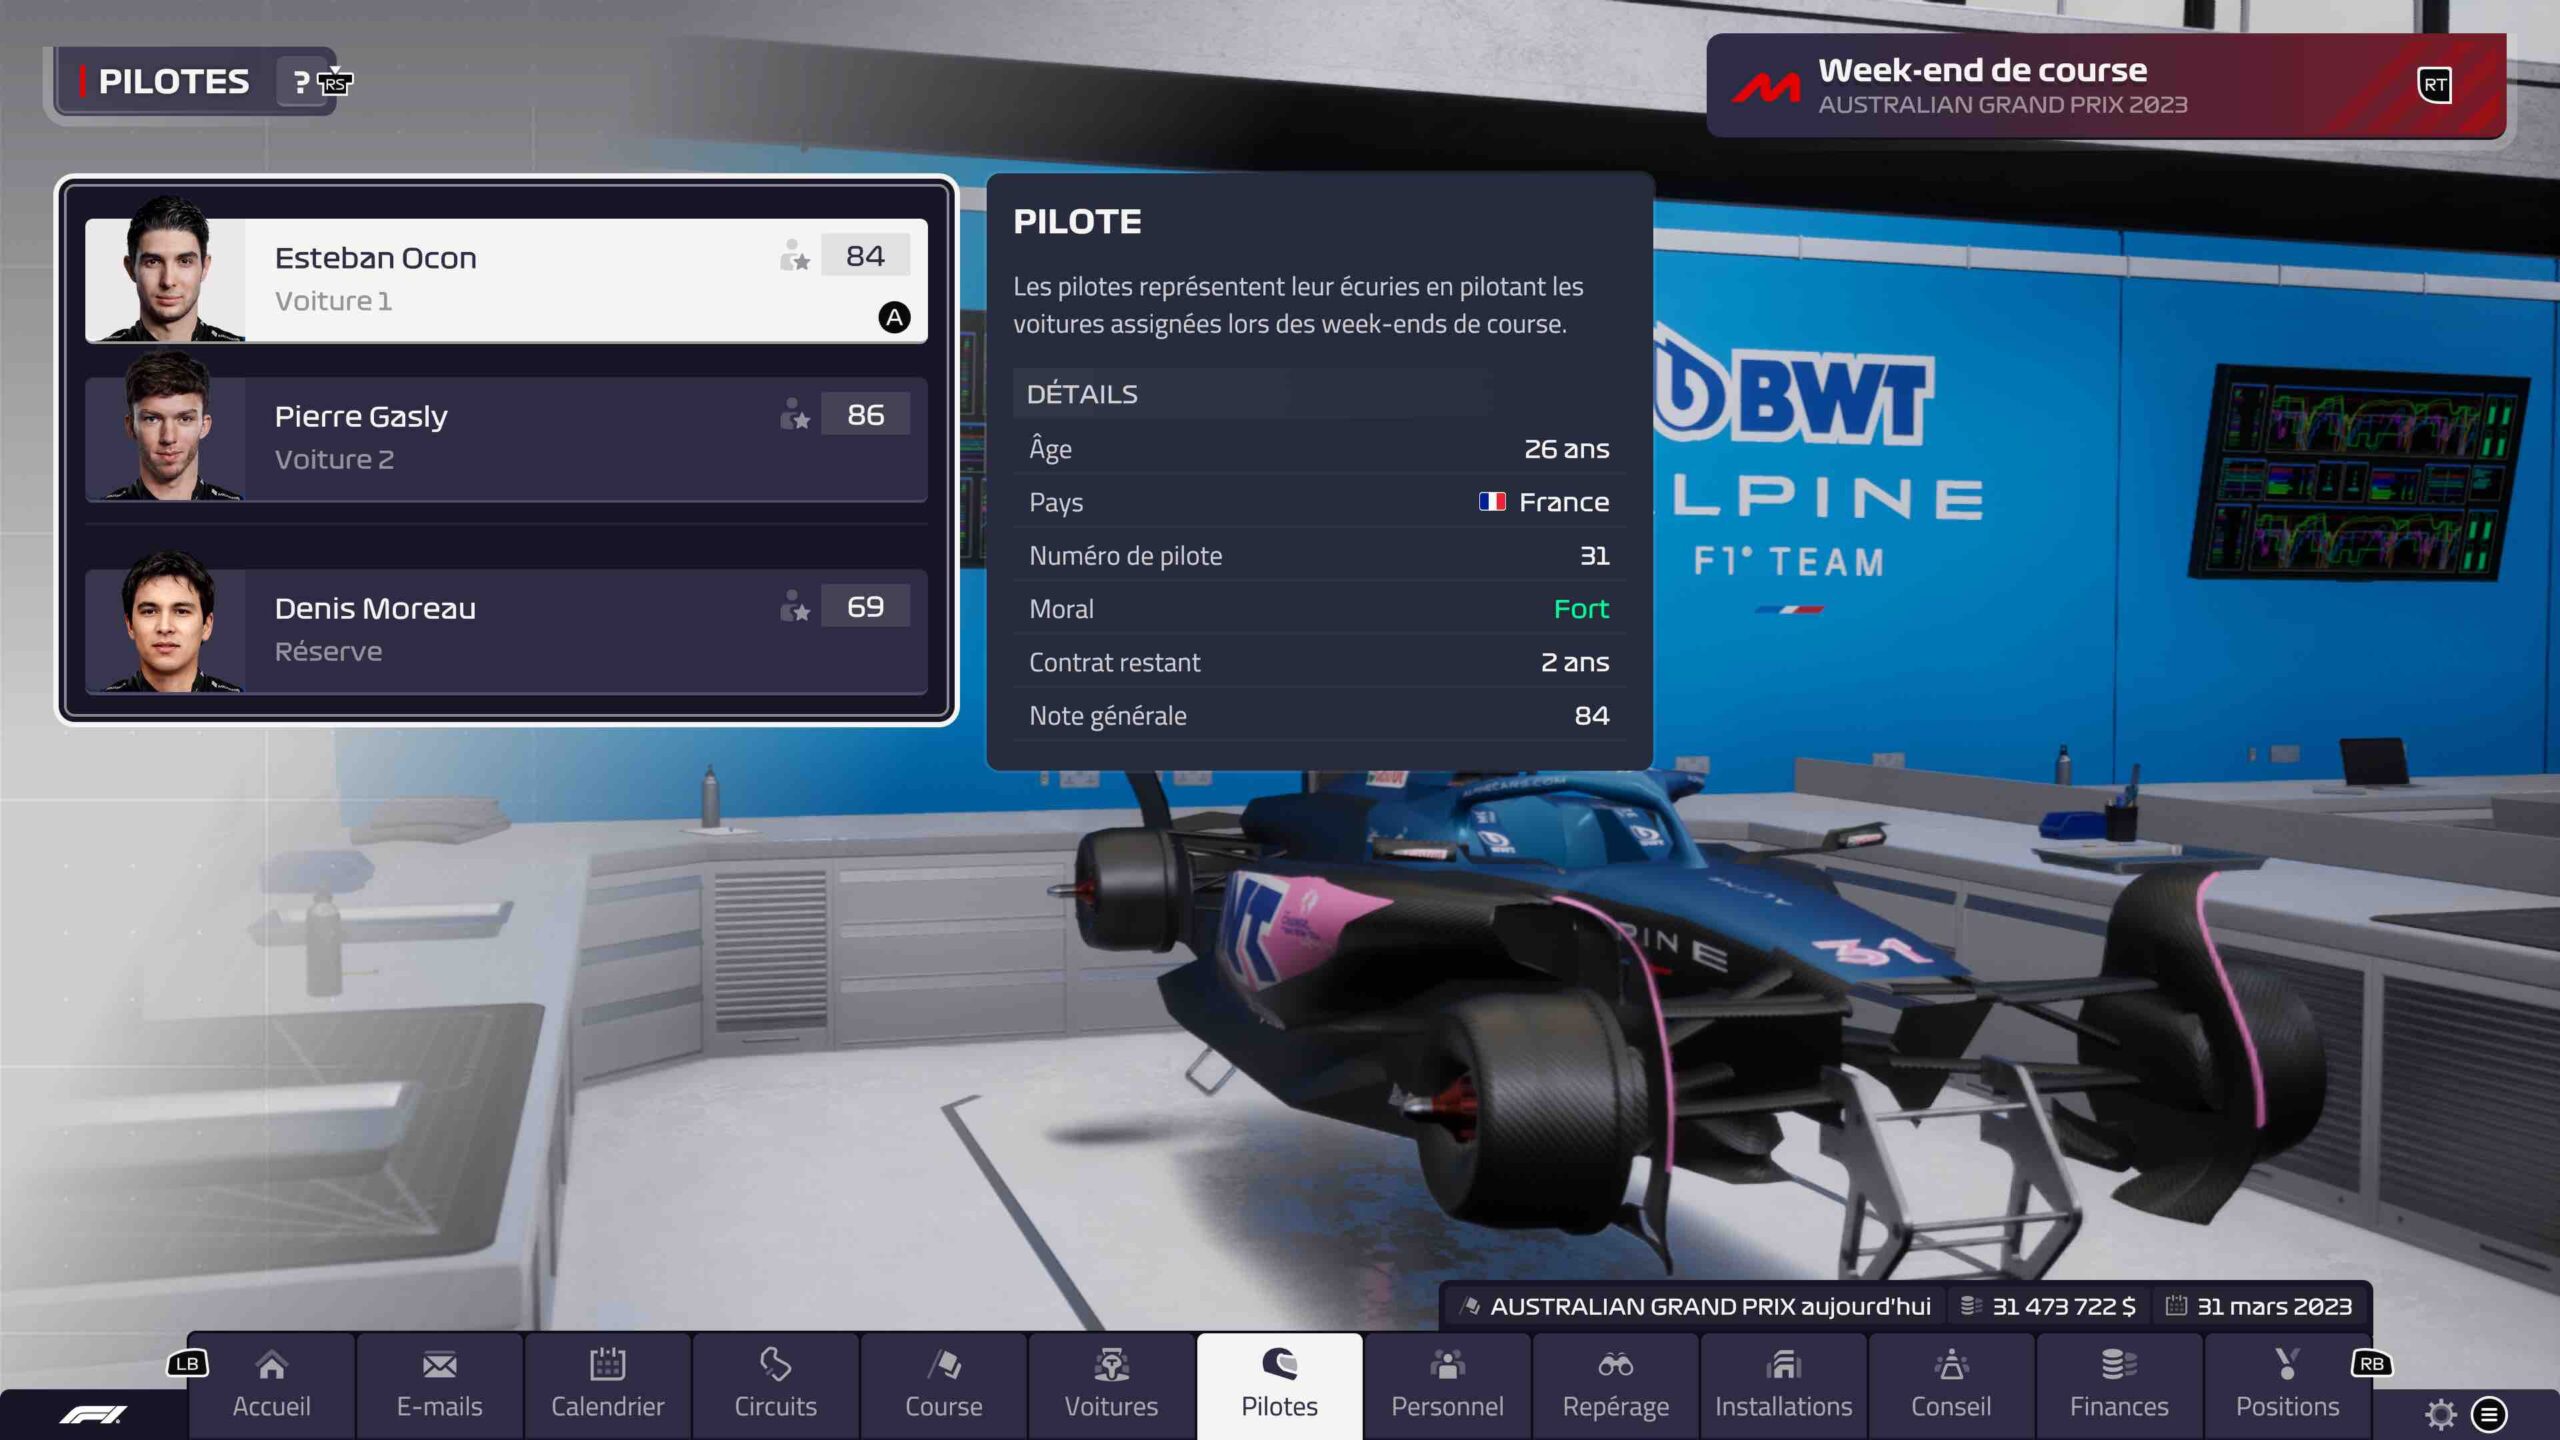The height and width of the screenshot is (1440, 2560).
Task: Click the rating star icon on Esteban Ocon
Action: coord(795,256)
